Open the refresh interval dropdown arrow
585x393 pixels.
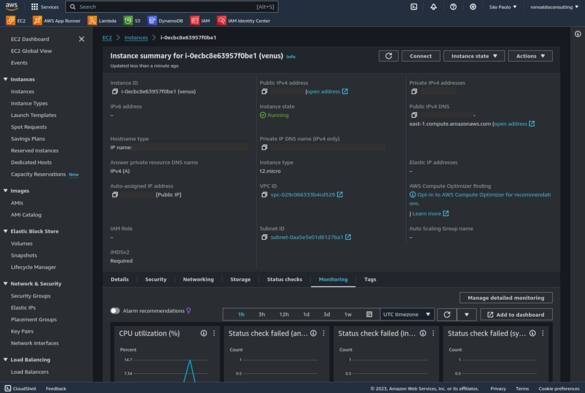click(x=466, y=315)
